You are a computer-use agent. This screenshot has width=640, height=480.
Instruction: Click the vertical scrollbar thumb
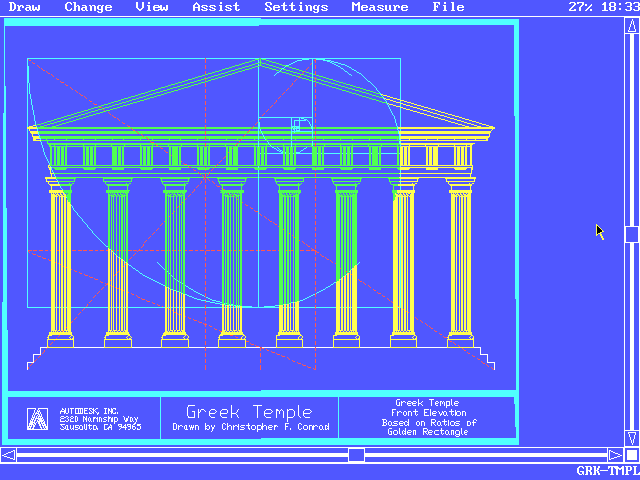[x=631, y=234]
